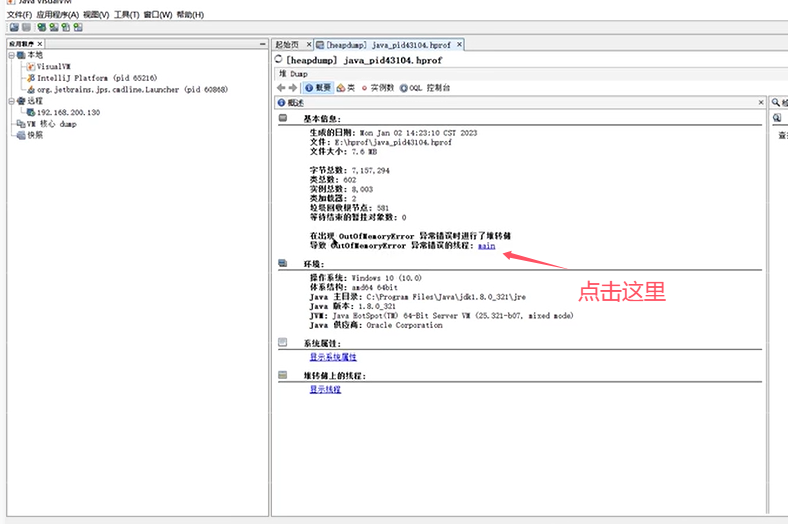This screenshot has width=788, height=524.
Task: Click the first toolbar icon (load snapshot)
Action: [14, 27]
